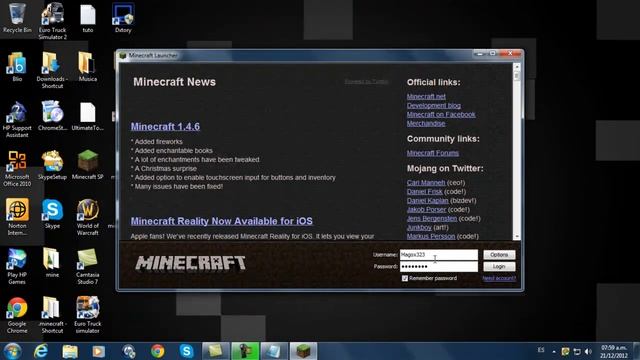Open Euro Truck Simulator desktop shortcut
The height and width of the screenshot is (360, 640).
coord(88,315)
